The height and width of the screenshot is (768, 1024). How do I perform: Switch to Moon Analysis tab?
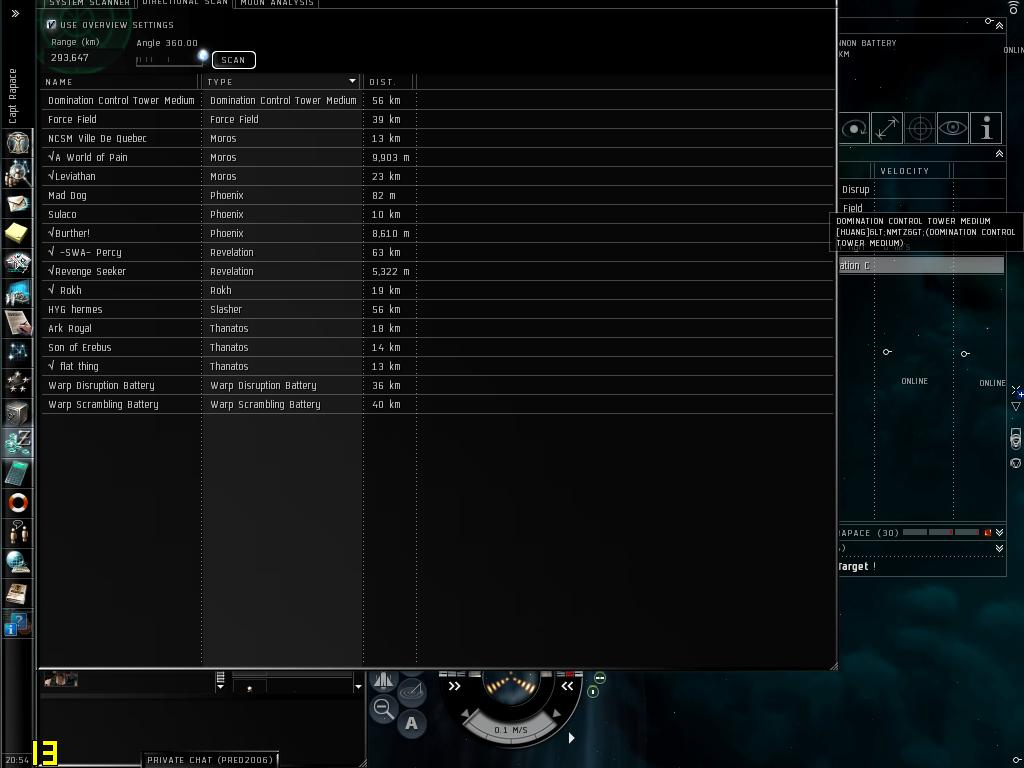[277, 3]
